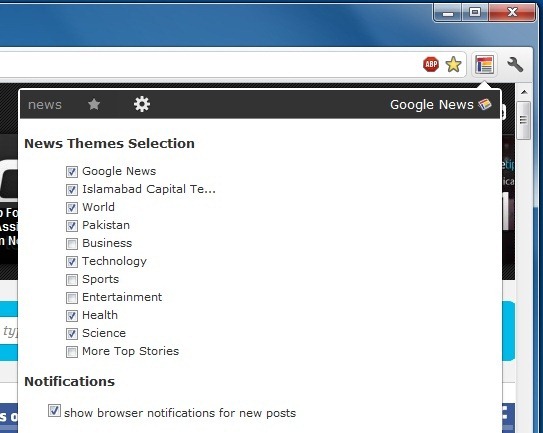Viewport: 543px width, 433px height.
Task: Click the Google News extension toolbar icon
Action: [484, 64]
